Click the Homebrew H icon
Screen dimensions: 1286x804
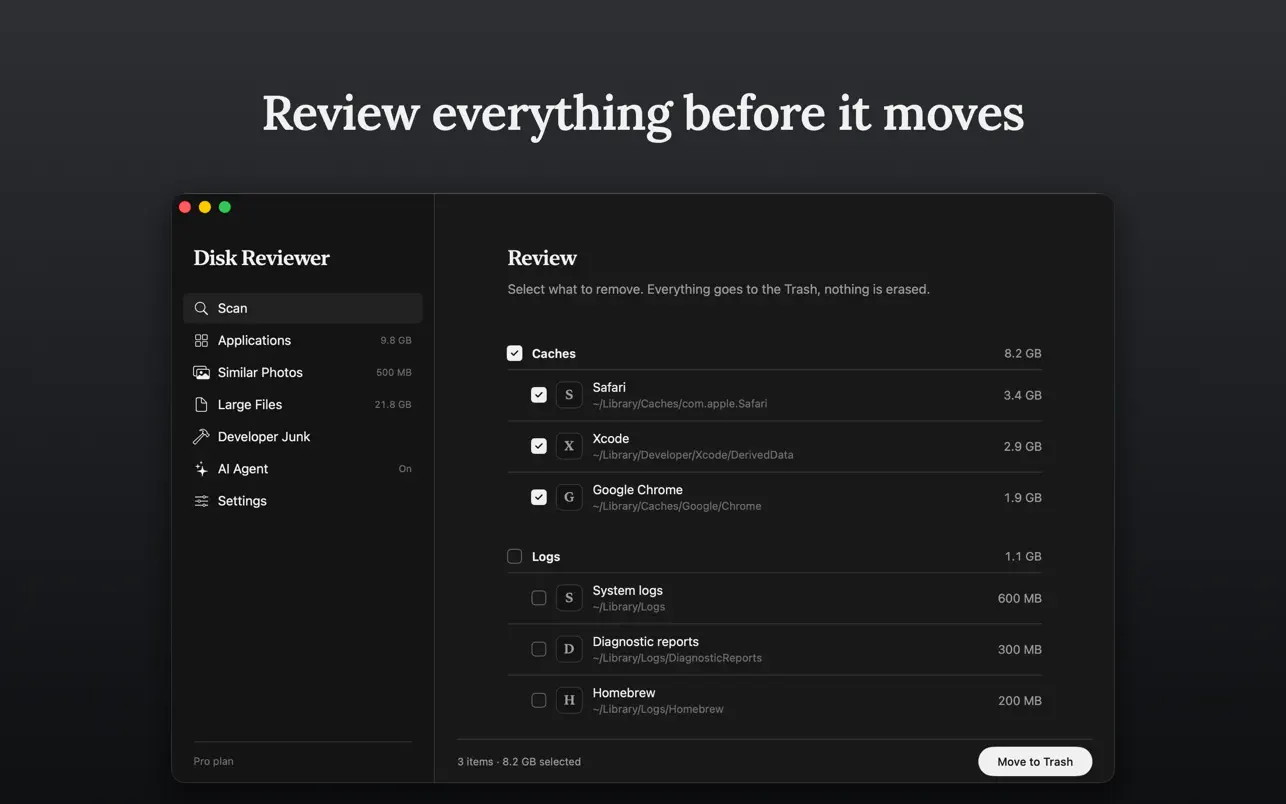[569, 700]
